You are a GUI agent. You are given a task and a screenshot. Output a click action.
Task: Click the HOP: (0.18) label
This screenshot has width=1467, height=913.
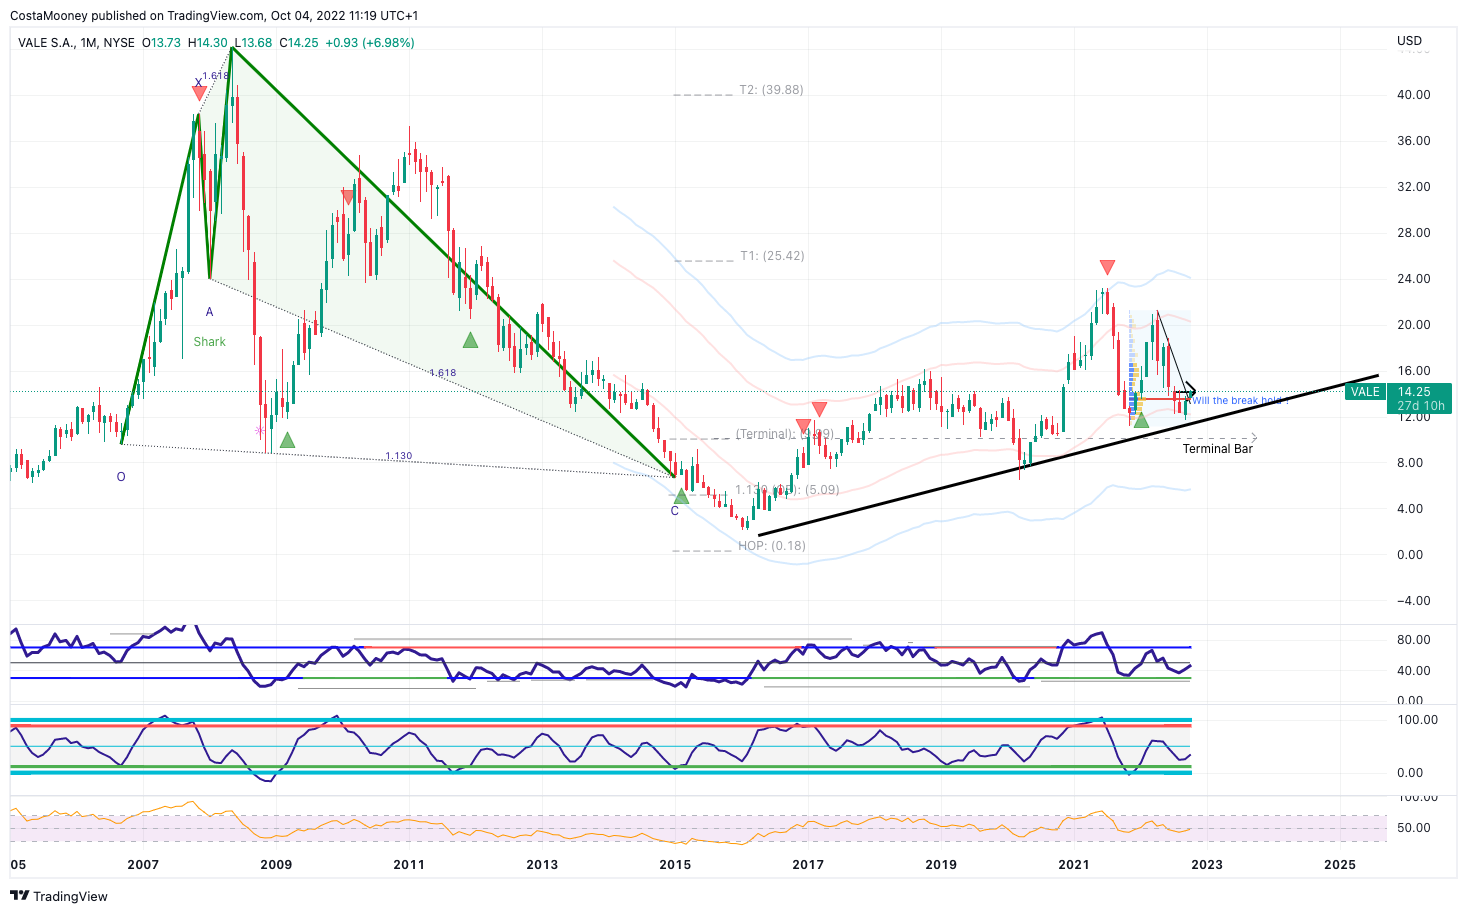(772, 546)
